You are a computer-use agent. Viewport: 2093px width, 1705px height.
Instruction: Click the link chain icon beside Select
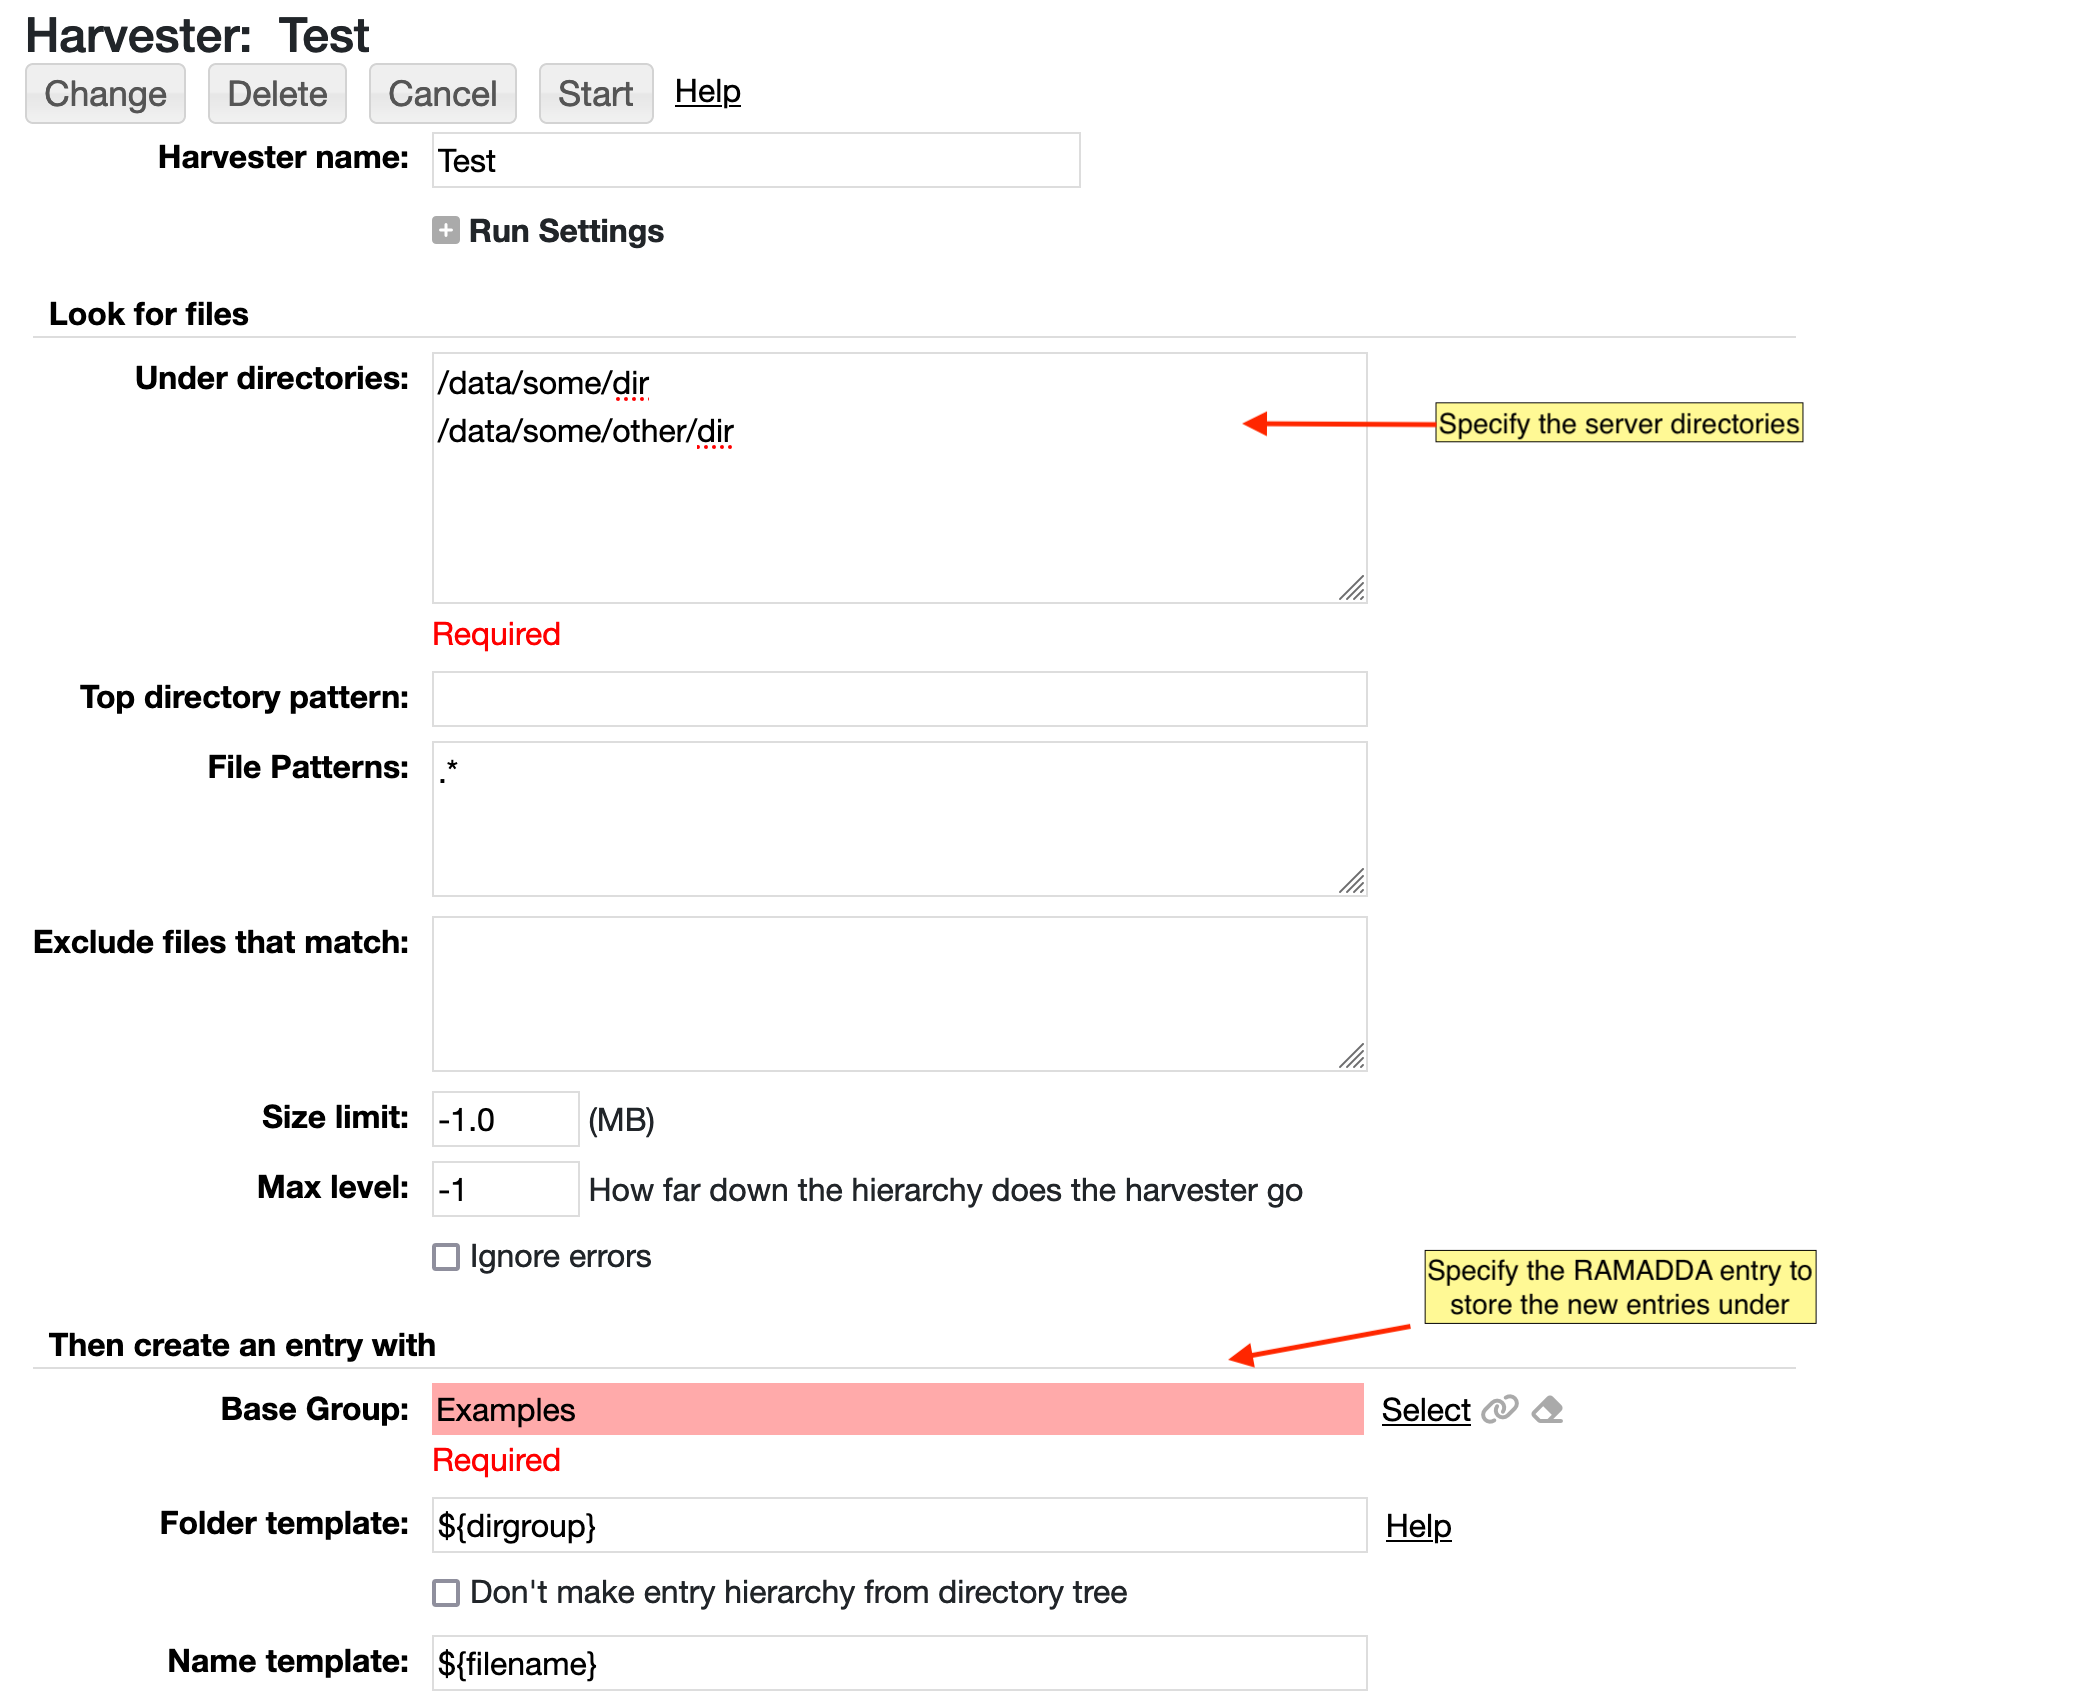pos(1499,1409)
